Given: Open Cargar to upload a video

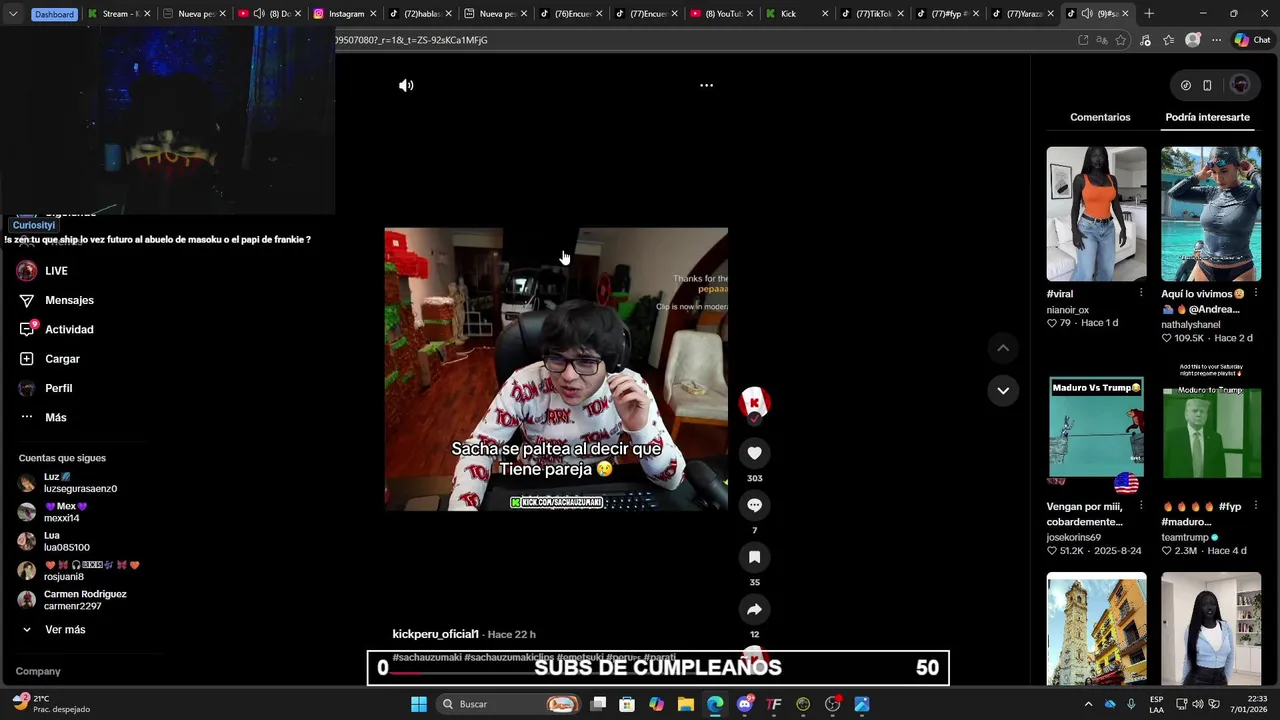Looking at the screenshot, I should 62,359.
